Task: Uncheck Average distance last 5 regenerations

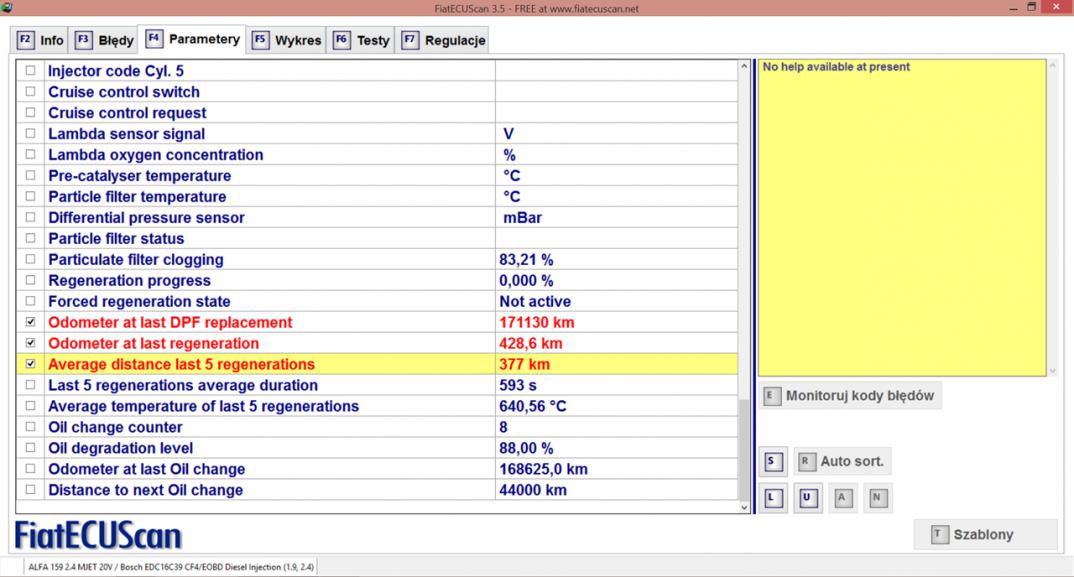Action: pos(30,365)
